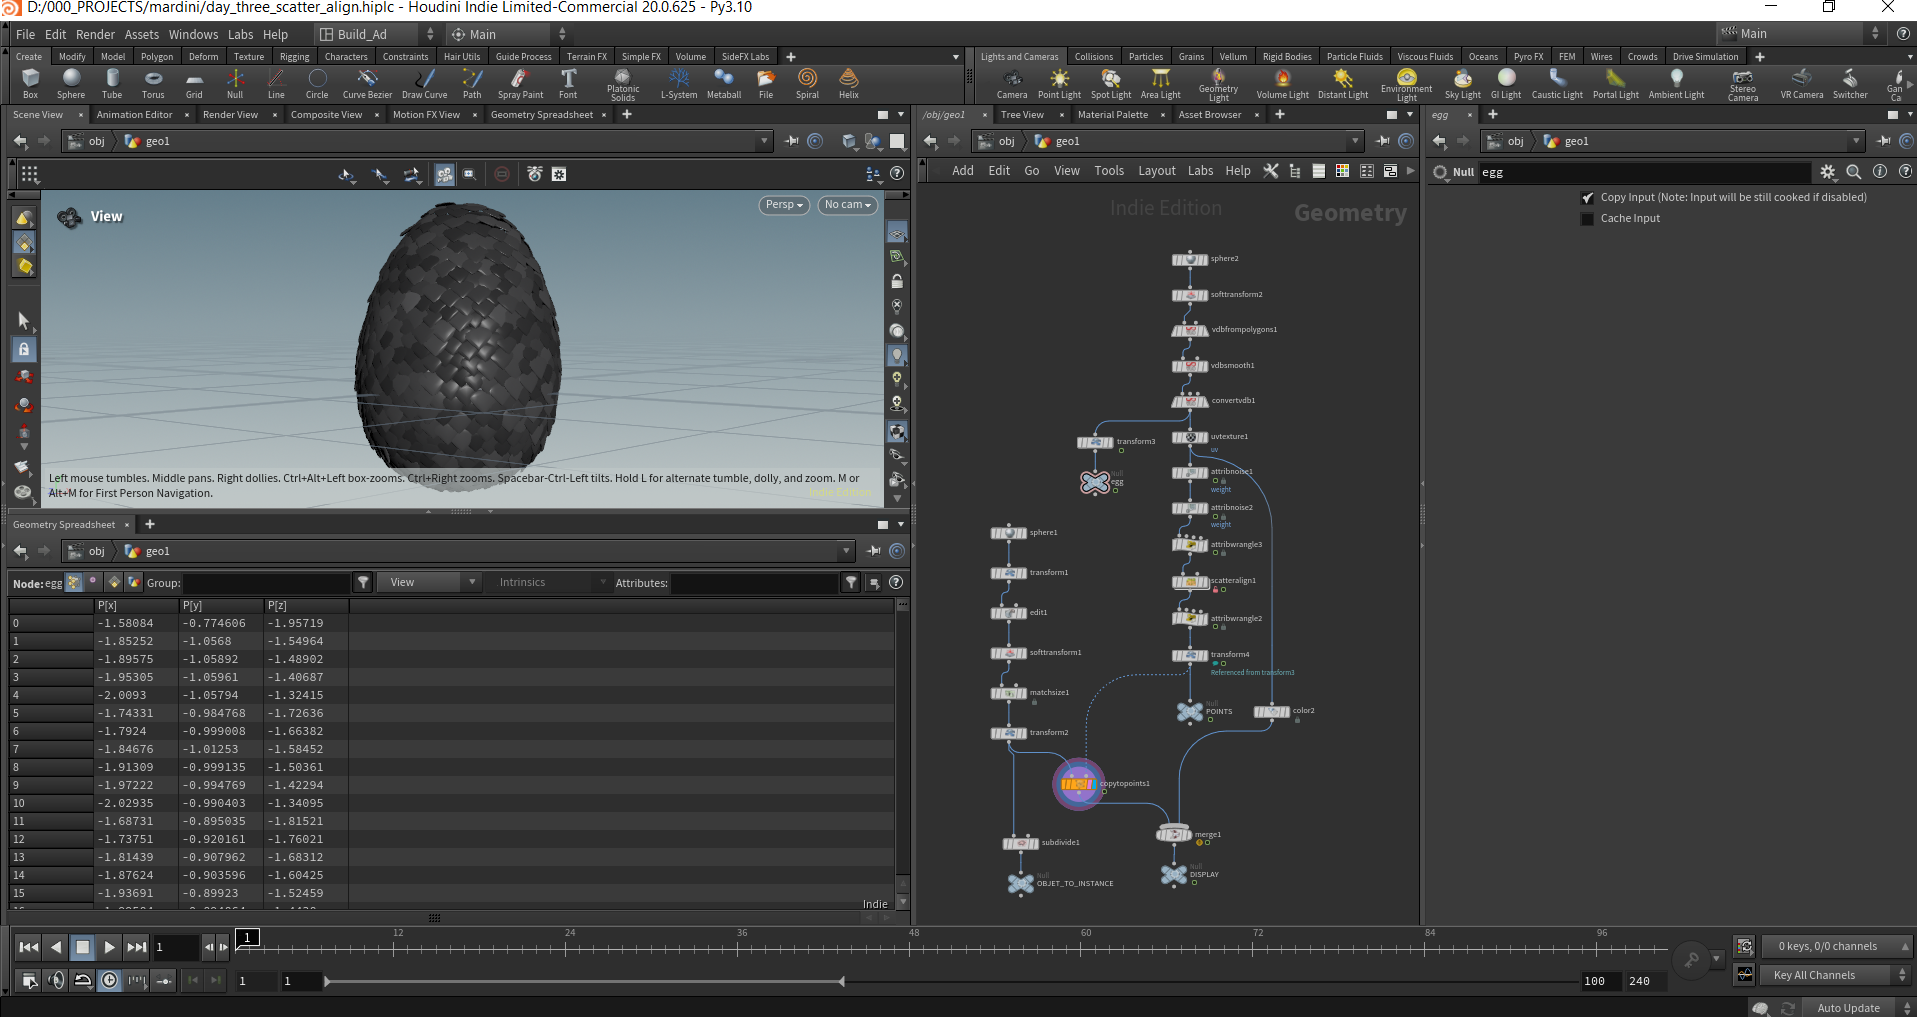The width and height of the screenshot is (1917, 1017).
Task: Select the Switcher shelf tool
Action: pos(1850,83)
